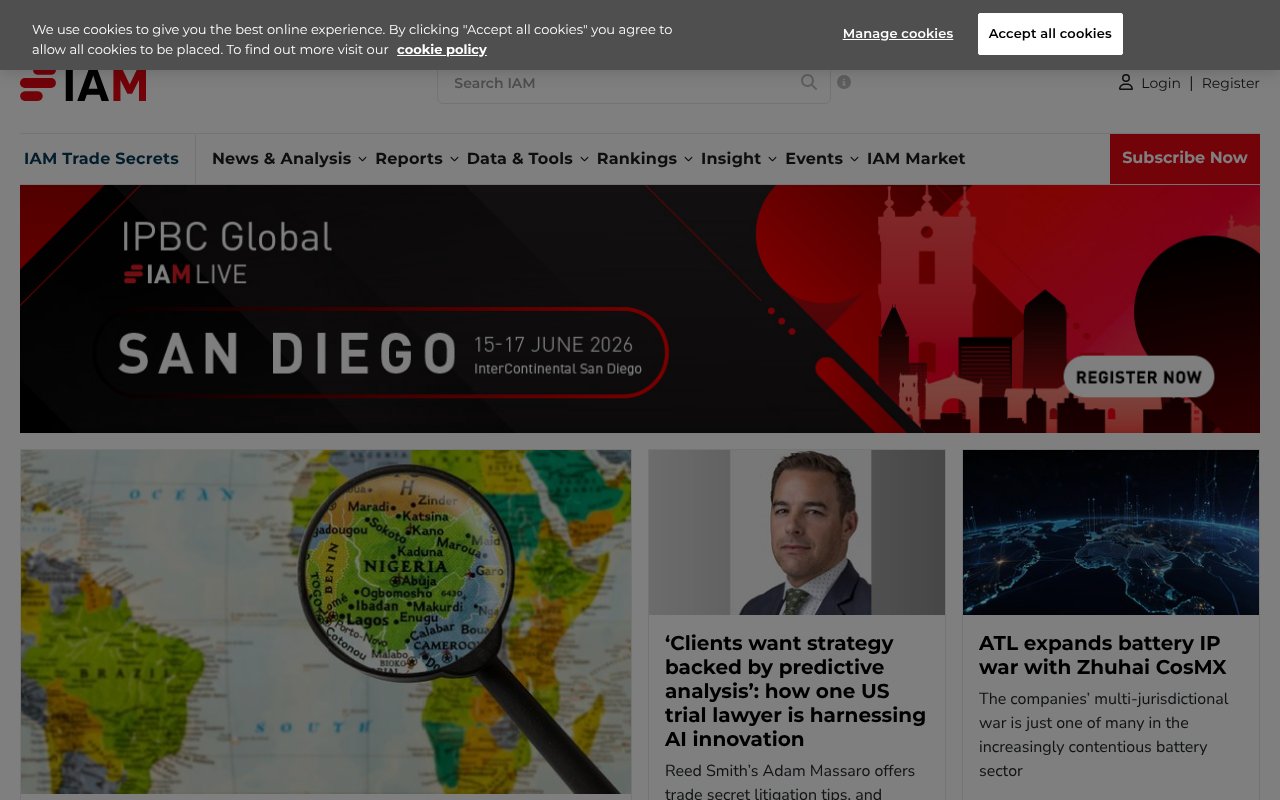Screen dimensions: 1280x800
Task: Select the IAM Trade Secrets tab
Action: 101,158
